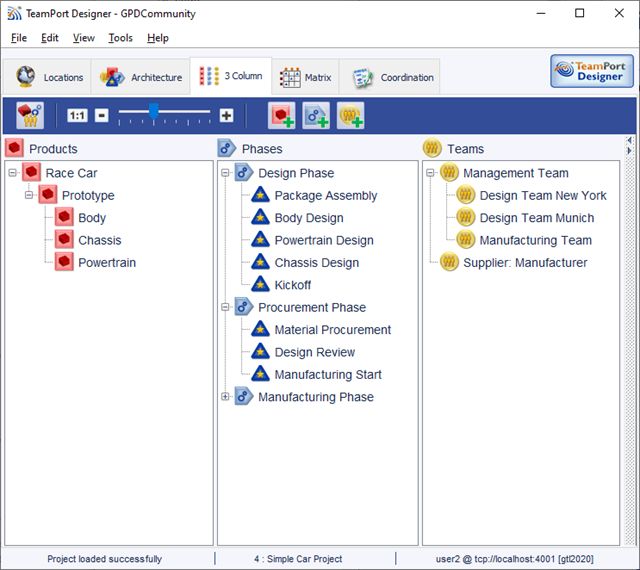This screenshot has width=640, height=570.
Task: Collapse the Prototype tree node
Action: point(29,195)
